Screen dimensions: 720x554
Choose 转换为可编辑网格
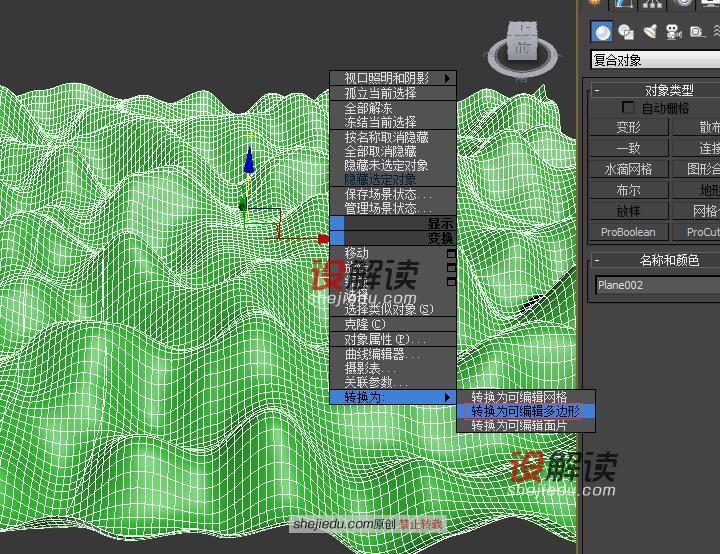coord(526,397)
